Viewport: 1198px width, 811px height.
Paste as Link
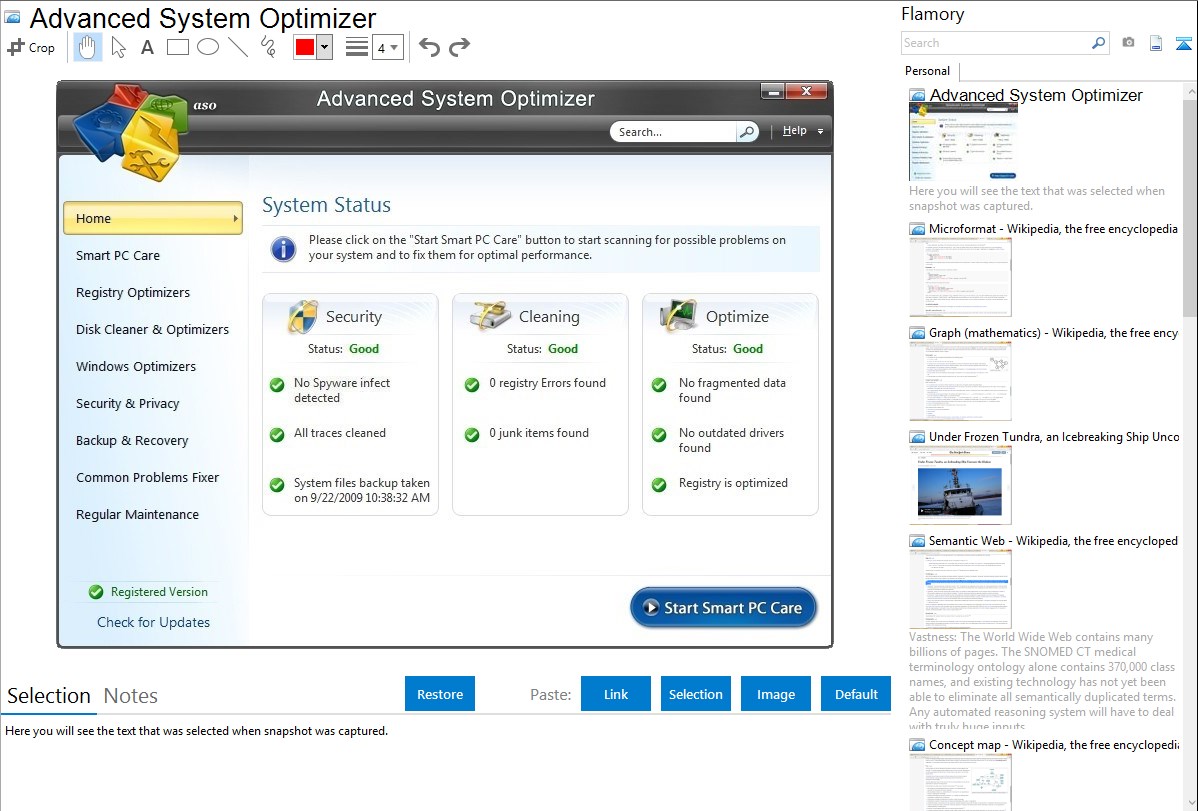click(x=616, y=694)
